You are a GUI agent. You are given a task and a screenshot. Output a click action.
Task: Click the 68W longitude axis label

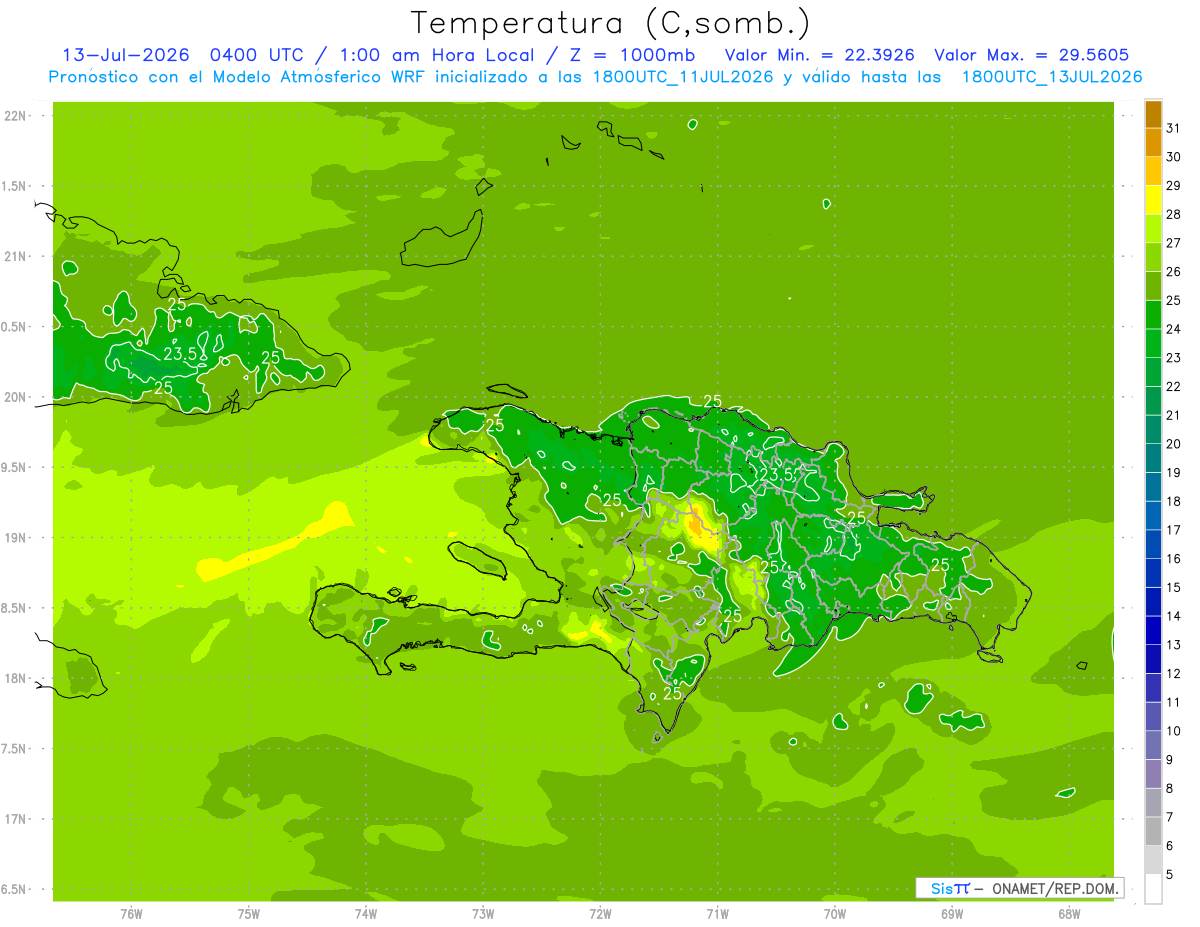click(x=1069, y=914)
